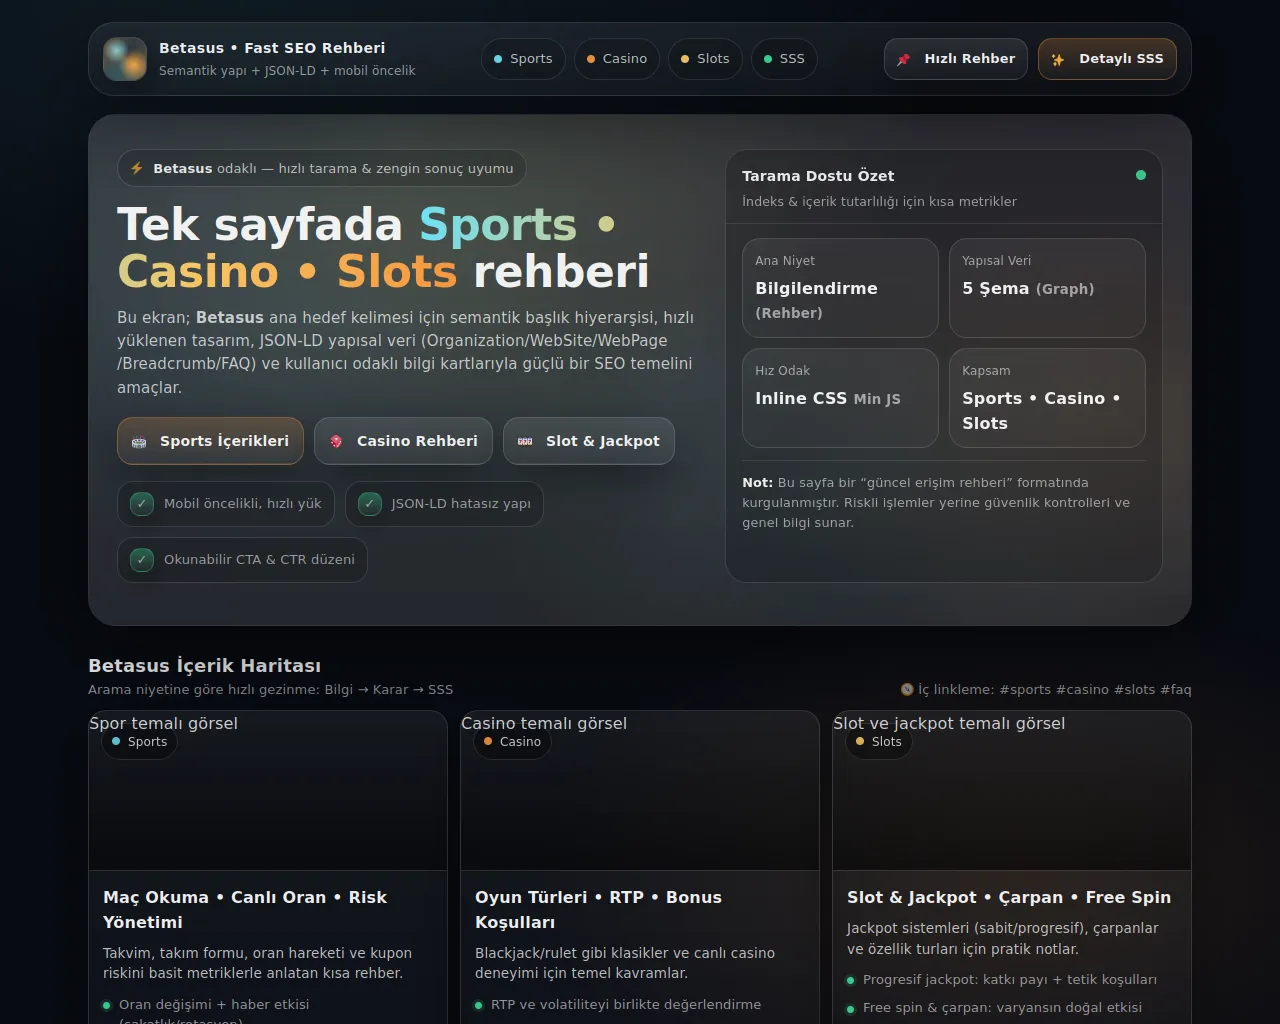Click the Casino tag on the casino card image
The image size is (1280, 1024).
click(512, 742)
